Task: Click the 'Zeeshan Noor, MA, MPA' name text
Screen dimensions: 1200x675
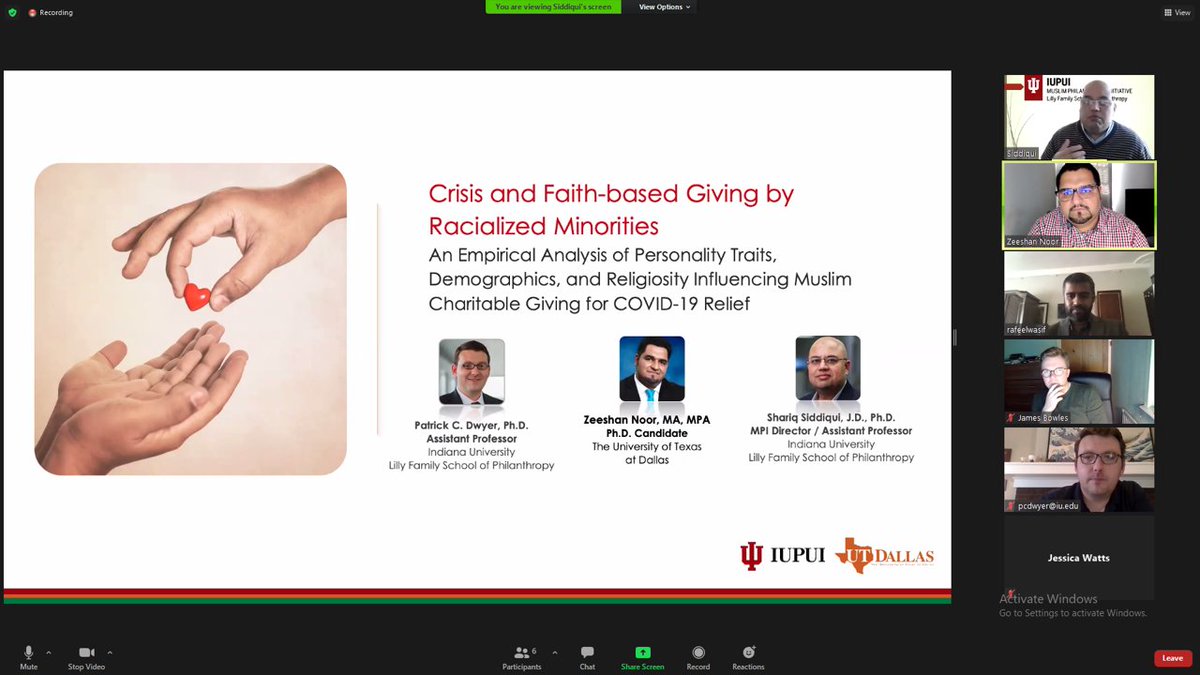Action: (x=647, y=420)
